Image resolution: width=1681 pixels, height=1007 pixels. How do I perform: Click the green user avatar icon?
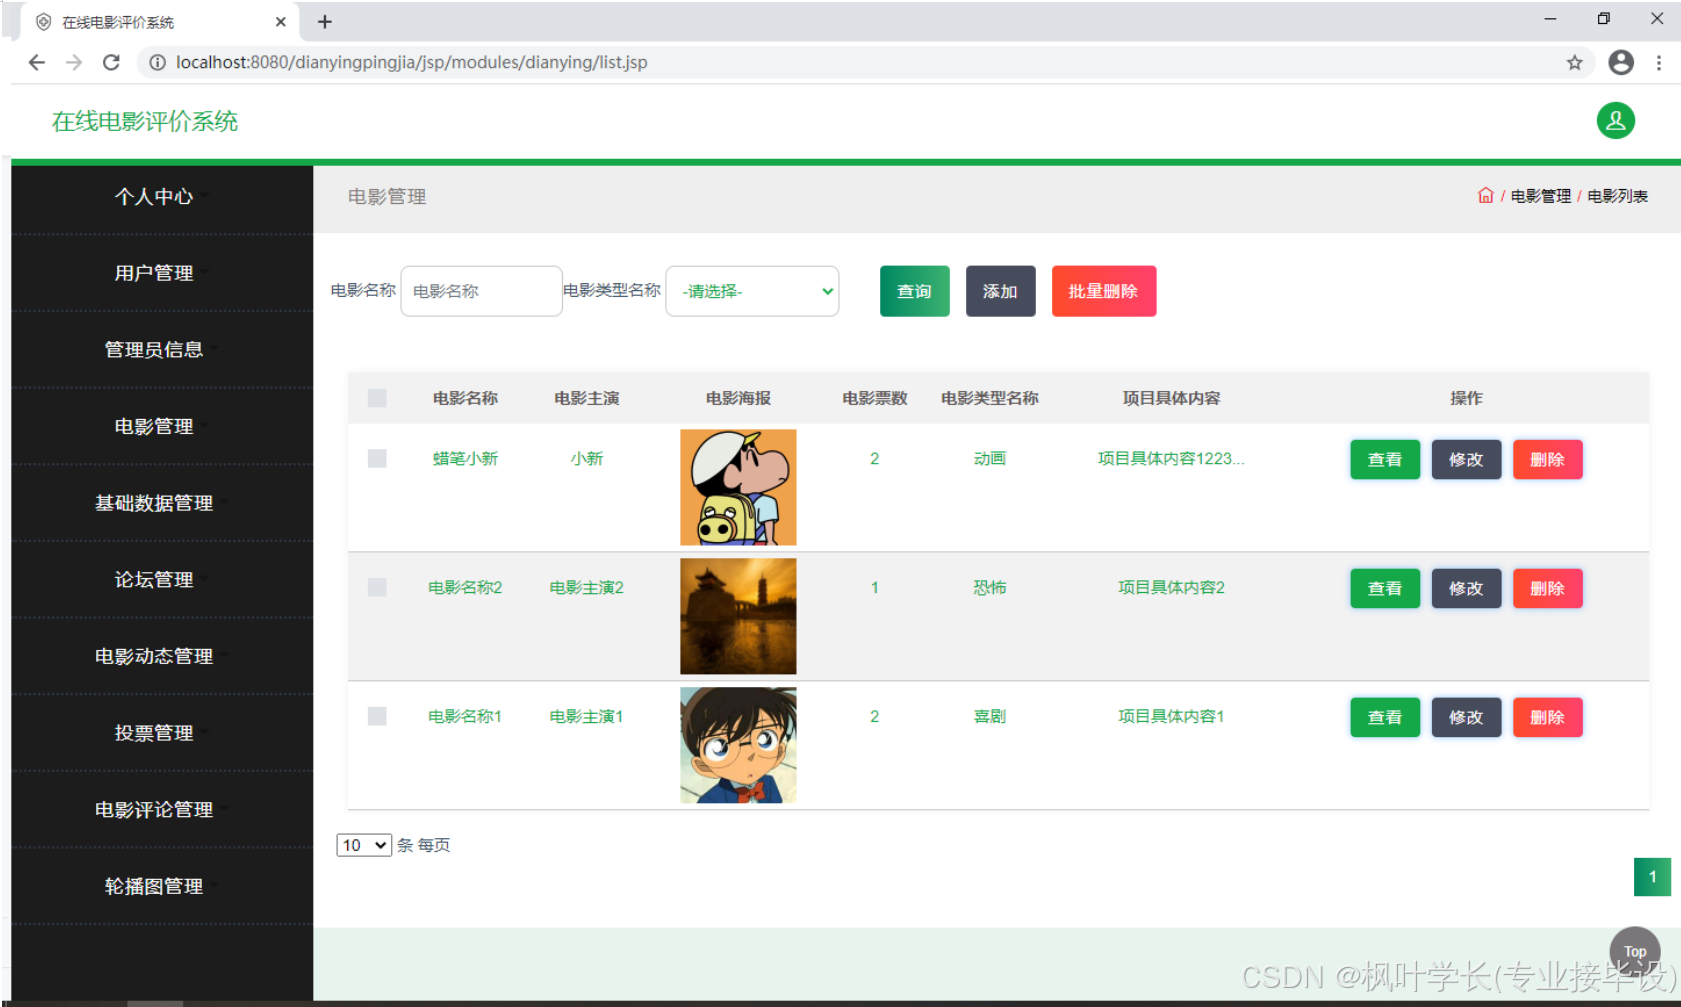pyautogui.click(x=1615, y=121)
